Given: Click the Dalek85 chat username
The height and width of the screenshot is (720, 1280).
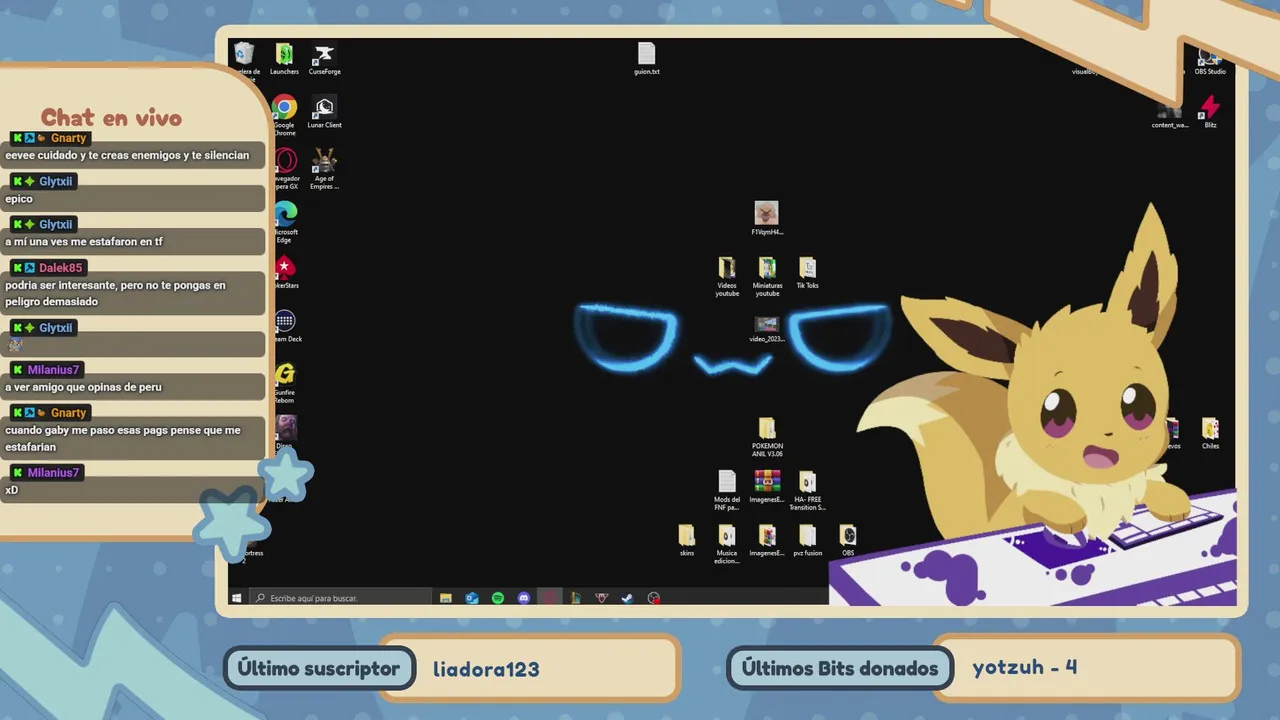Looking at the screenshot, I should click(x=61, y=268).
